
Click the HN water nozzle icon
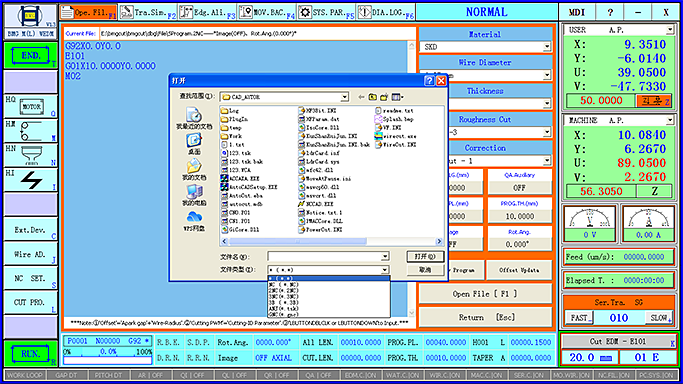point(31,155)
